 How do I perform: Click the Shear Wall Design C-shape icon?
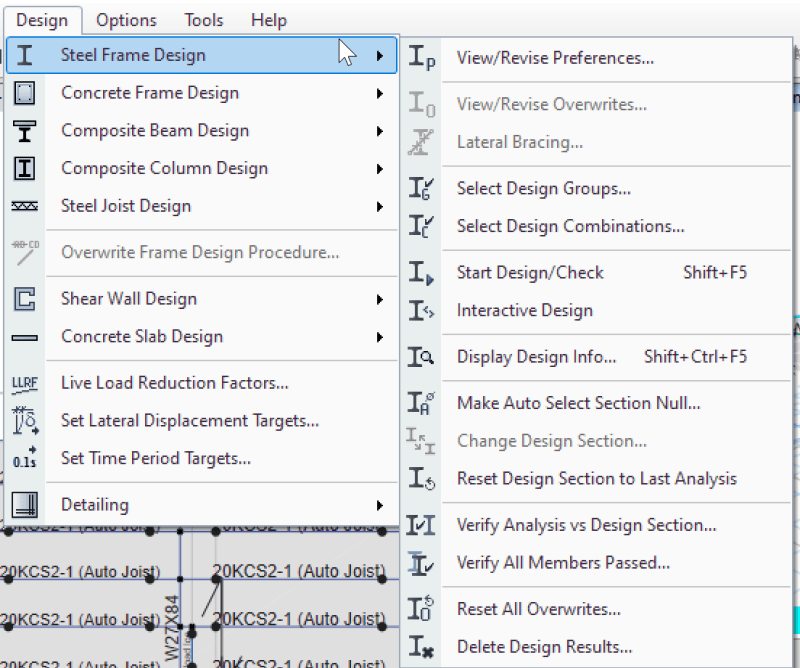[x=24, y=299]
